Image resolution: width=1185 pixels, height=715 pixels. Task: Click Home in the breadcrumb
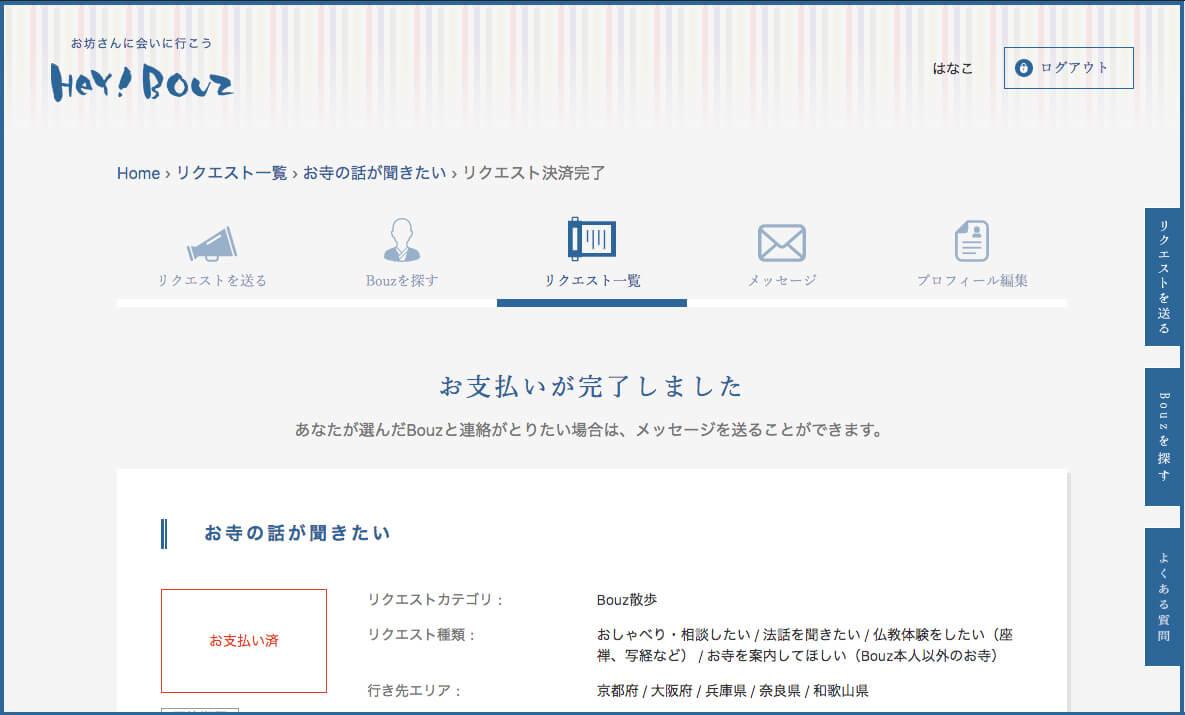(x=138, y=173)
